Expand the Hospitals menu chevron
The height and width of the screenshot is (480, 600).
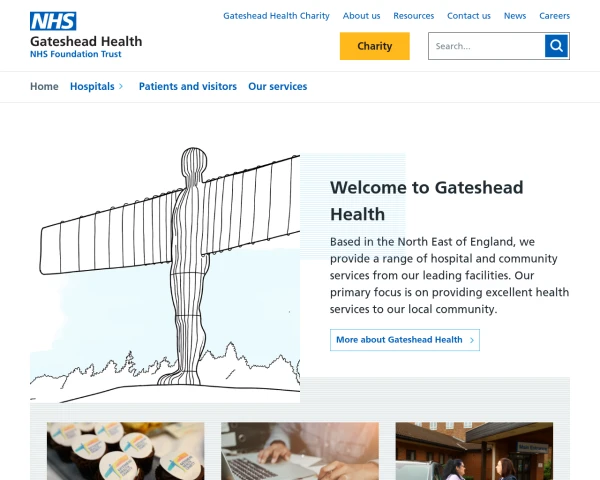coord(121,87)
